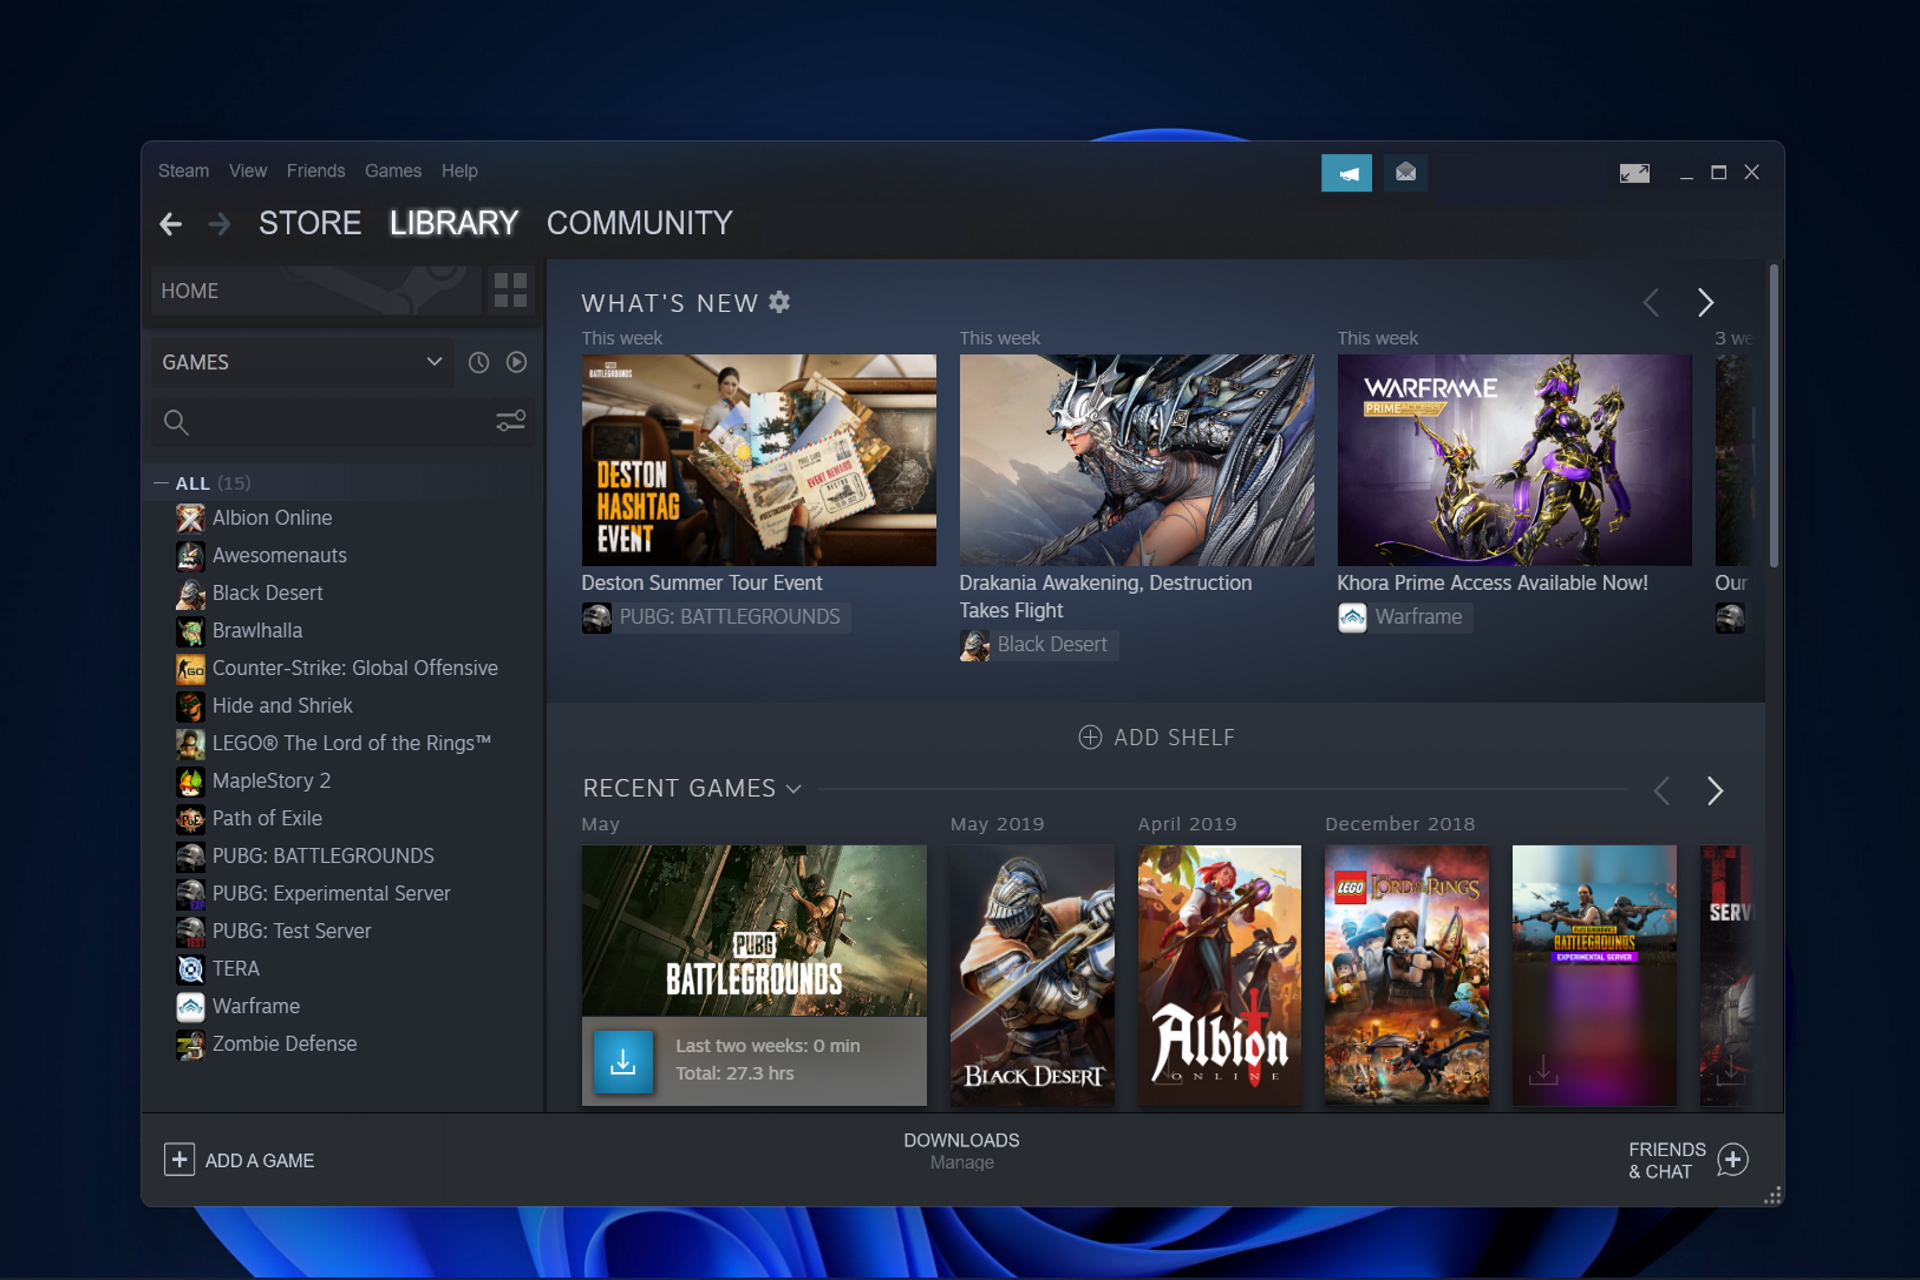The height and width of the screenshot is (1280, 1920).
Task: Click Albion Online icon in sidebar
Action: [x=190, y=518]
